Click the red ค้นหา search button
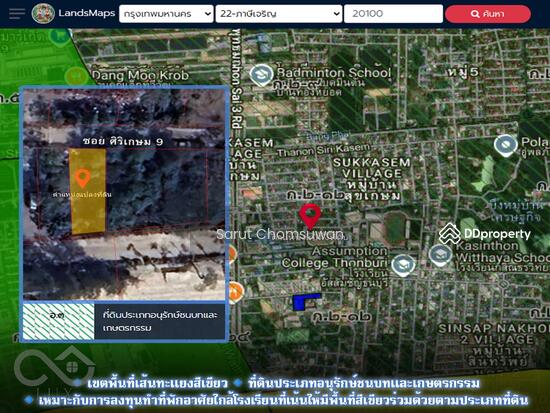Screen dimensions: 550x413 (488, 14)
